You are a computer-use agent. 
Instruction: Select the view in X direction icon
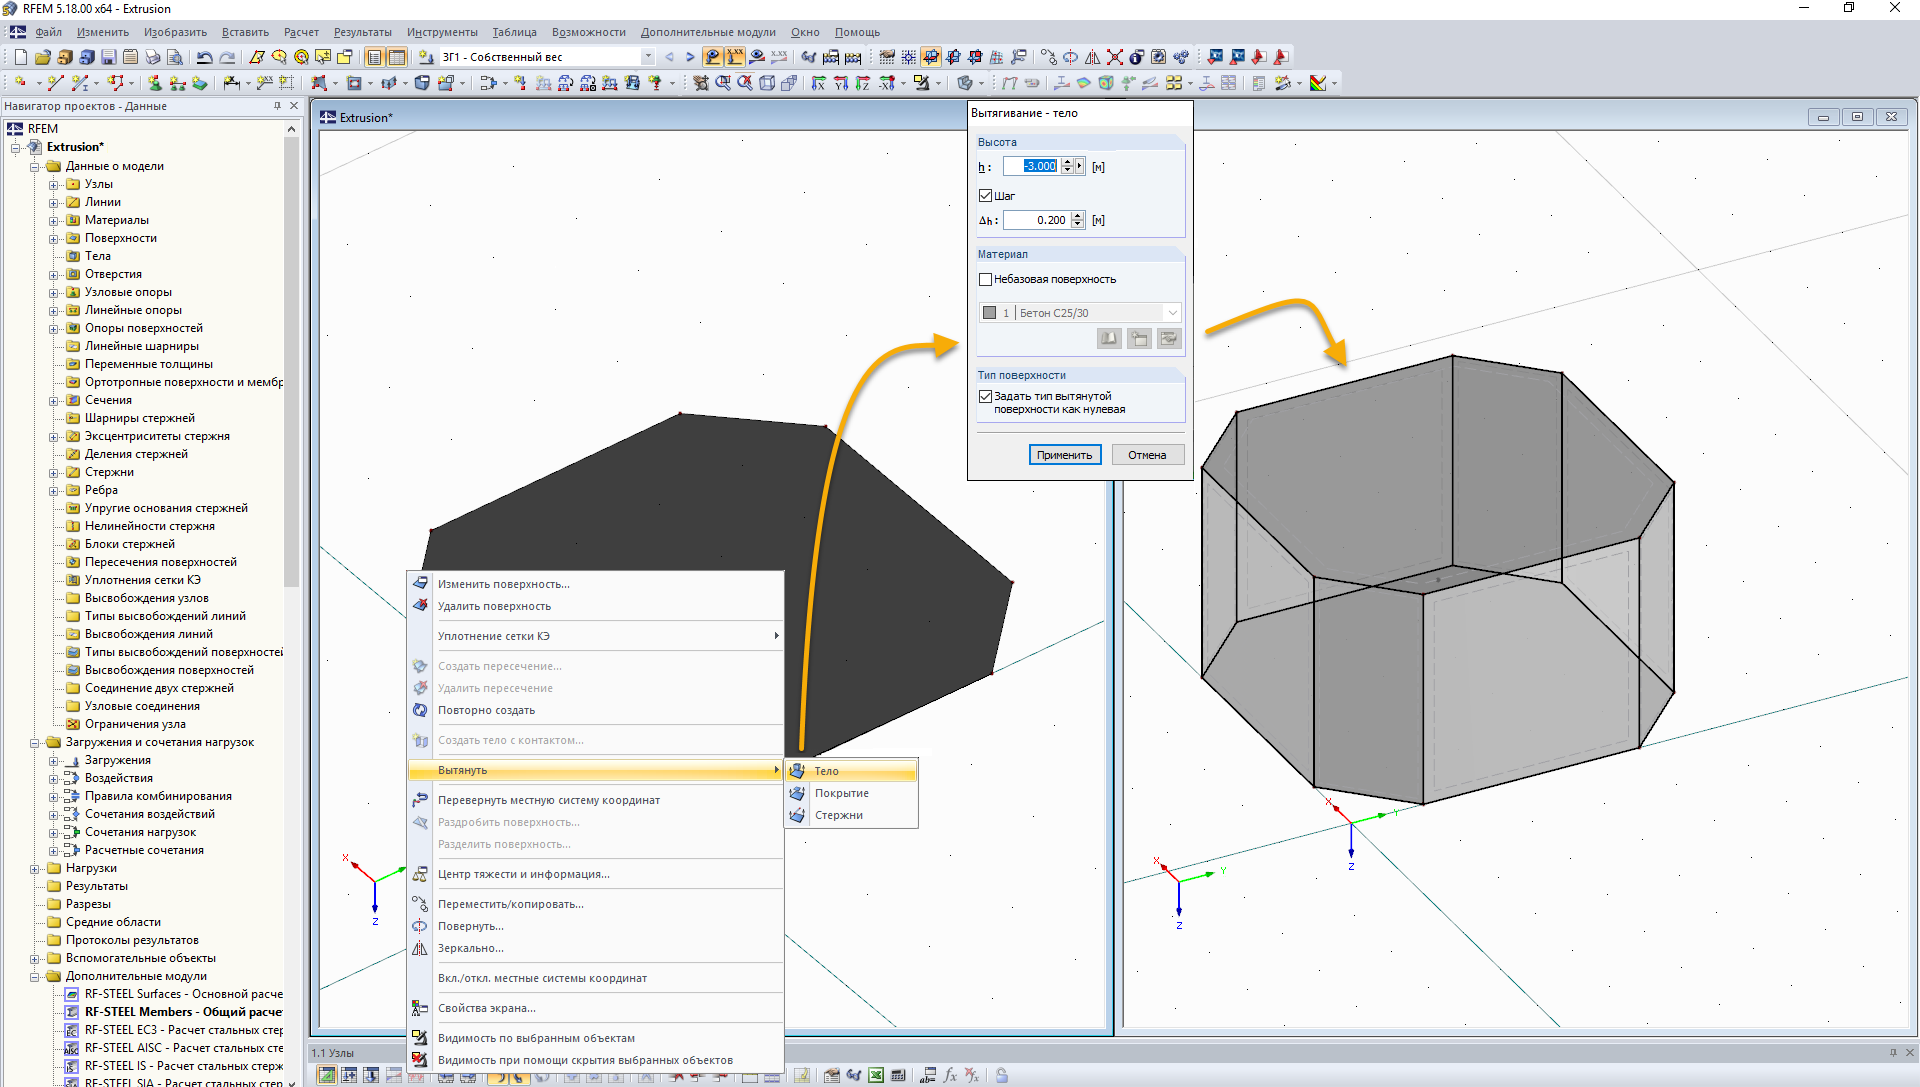(819, 83)
